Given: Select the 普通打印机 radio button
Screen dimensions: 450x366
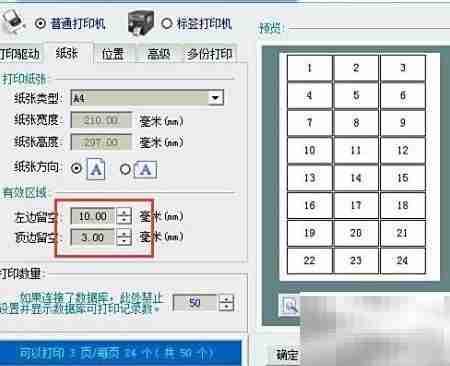Looking at the screenshot, I should pos(40,24).
